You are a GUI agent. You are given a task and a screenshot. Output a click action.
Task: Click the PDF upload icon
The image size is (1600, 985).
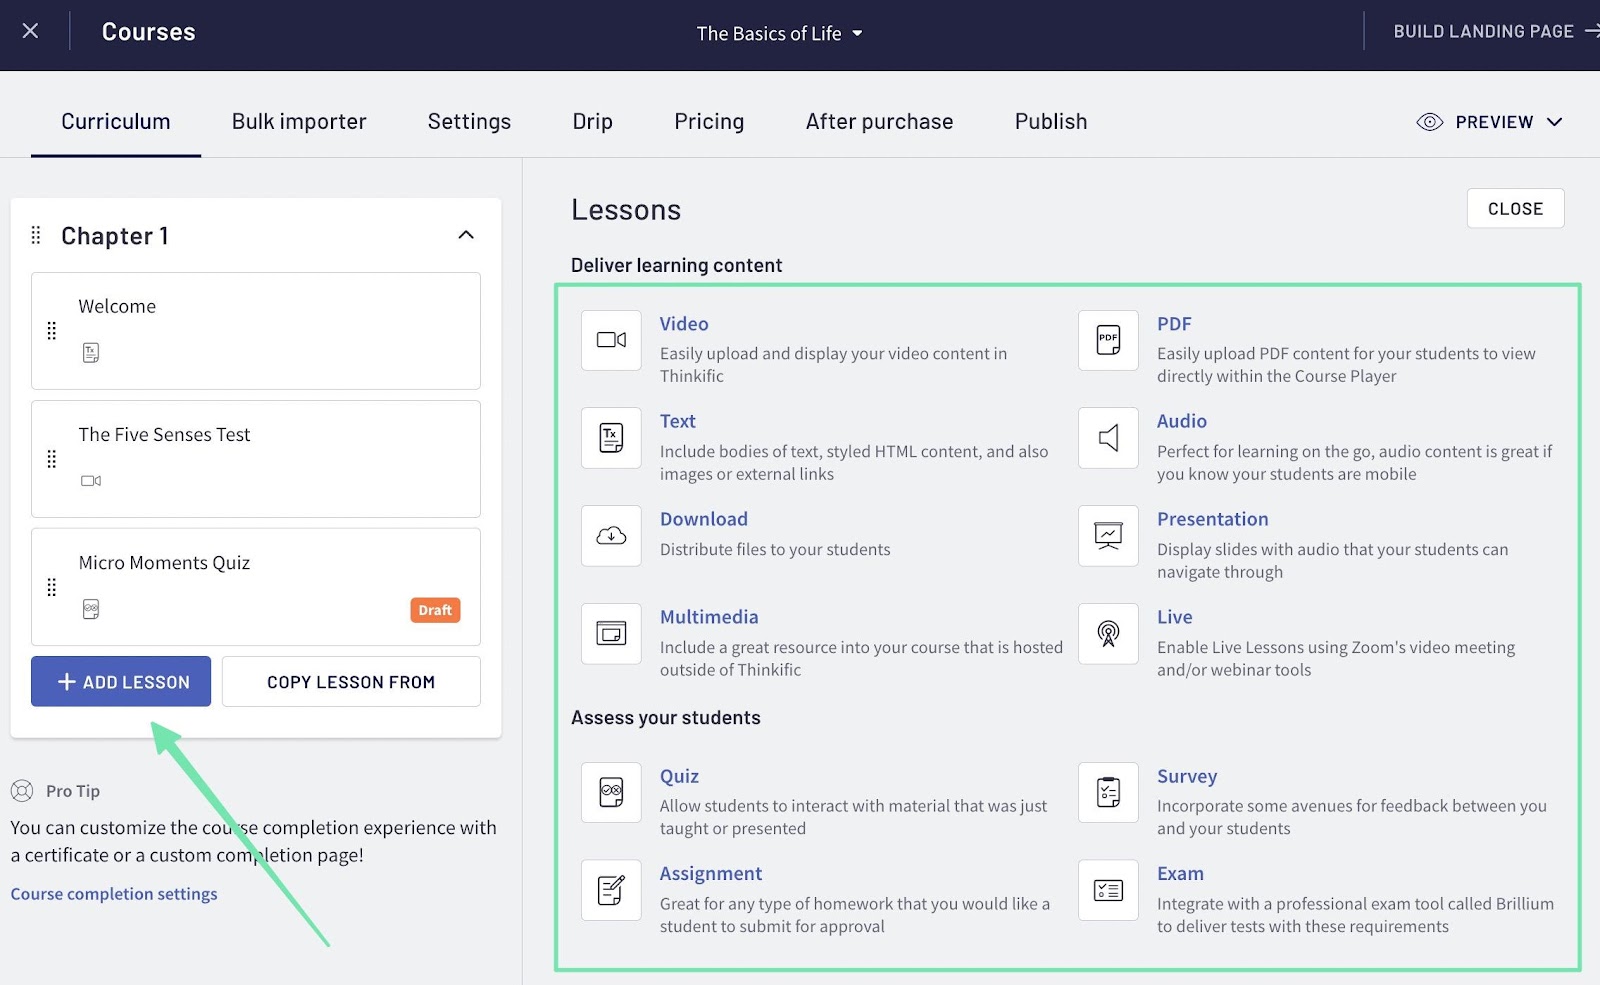[1108, 340]
